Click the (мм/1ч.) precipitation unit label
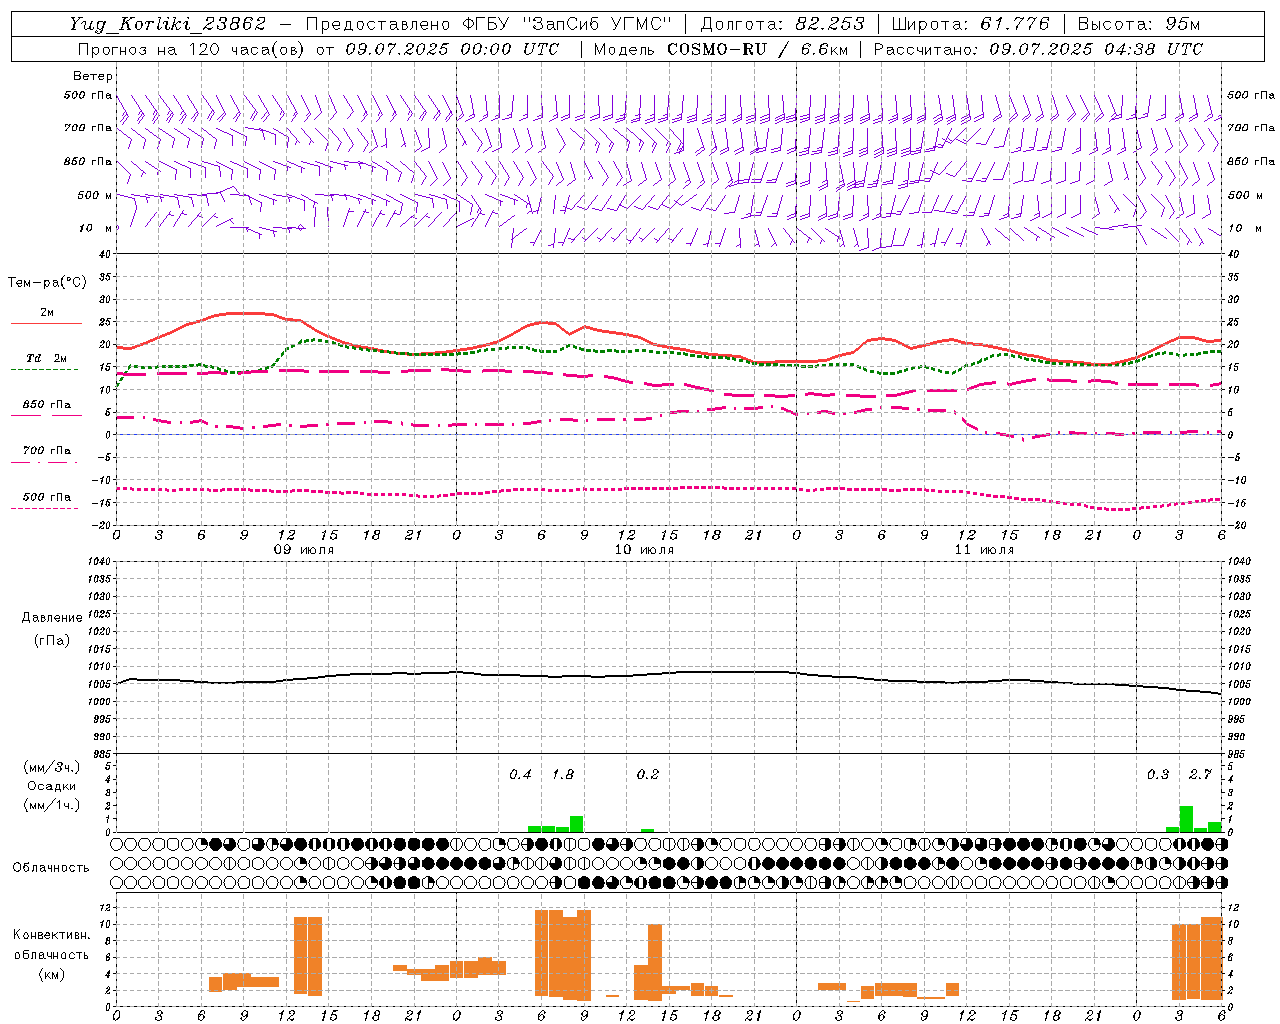This screenshot has height=1024, width=1280. (x=52, y=804)
